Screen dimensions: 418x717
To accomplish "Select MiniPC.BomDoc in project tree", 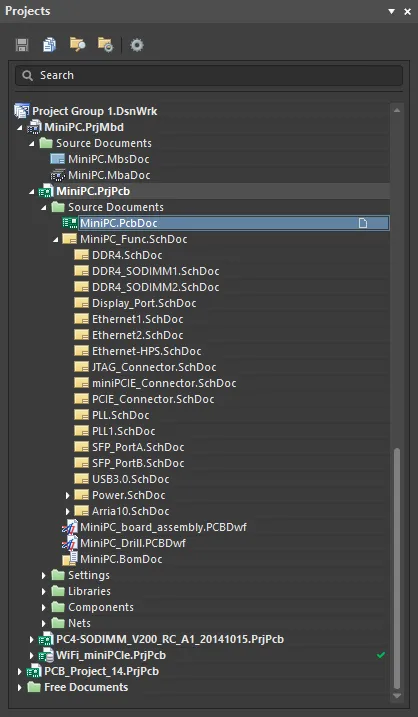I will 121,559.
